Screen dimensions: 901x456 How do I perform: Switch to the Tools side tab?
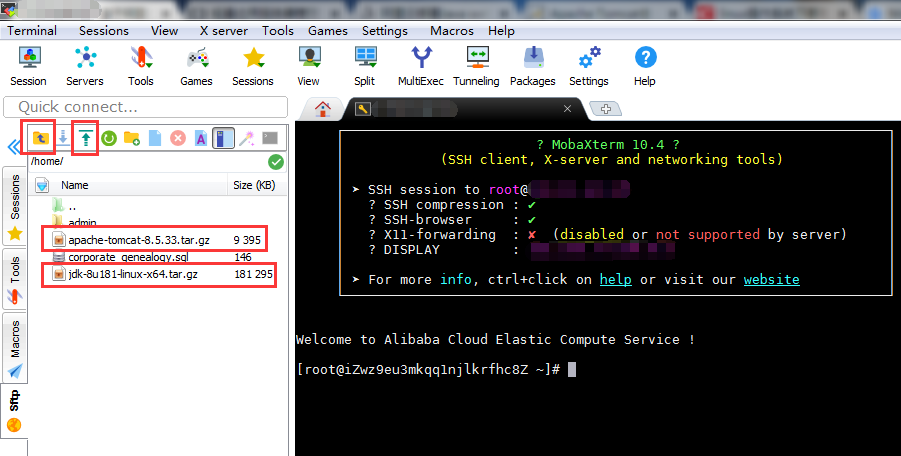[15, 279]
